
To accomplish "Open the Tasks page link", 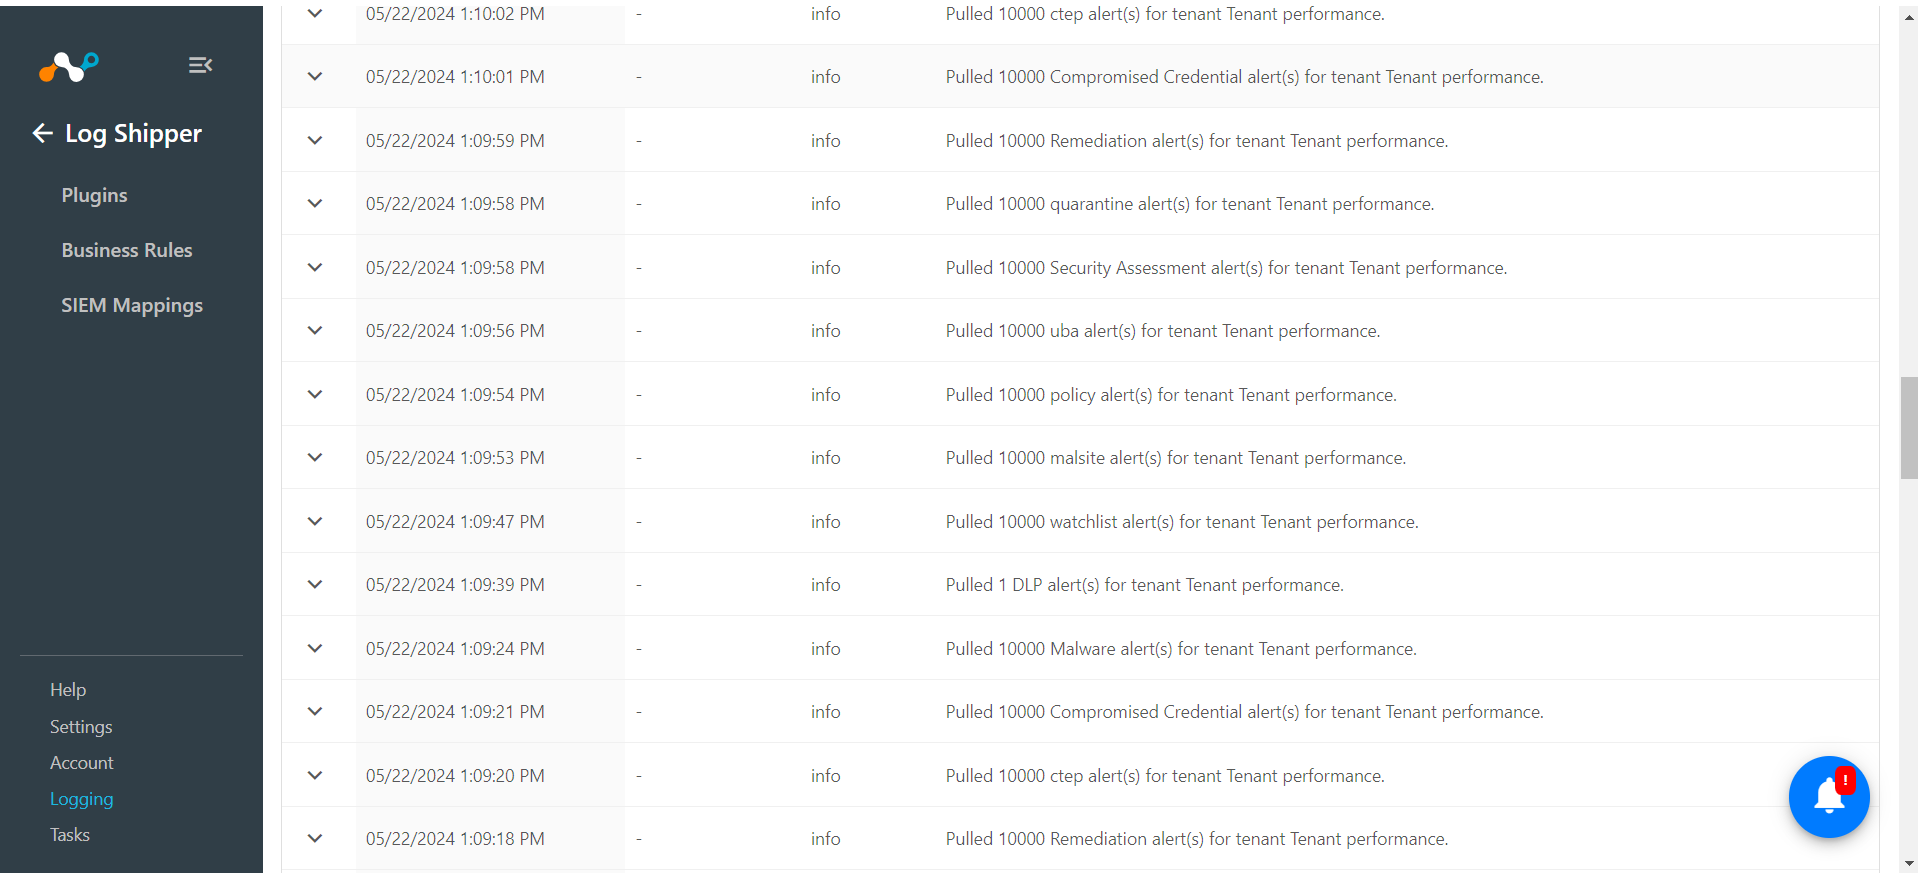I will coord(70,835).
